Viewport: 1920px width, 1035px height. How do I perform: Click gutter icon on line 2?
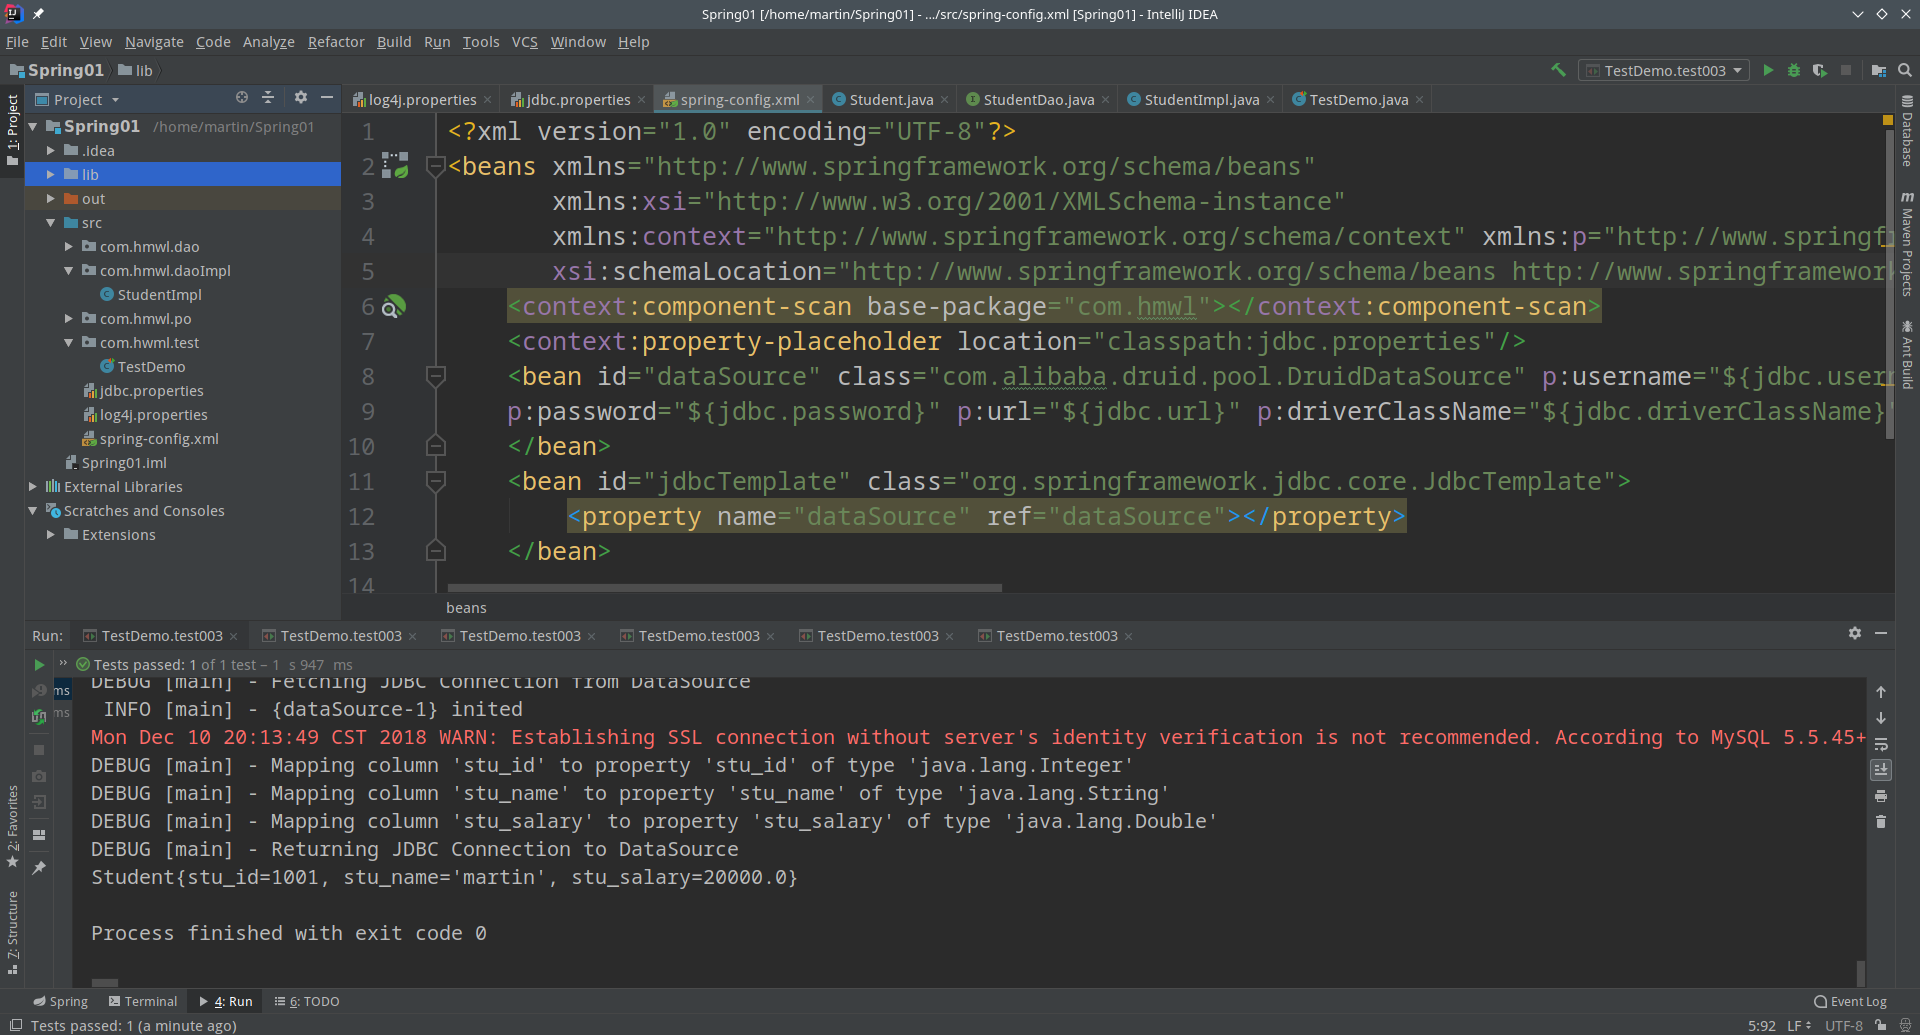coord(396,165)
